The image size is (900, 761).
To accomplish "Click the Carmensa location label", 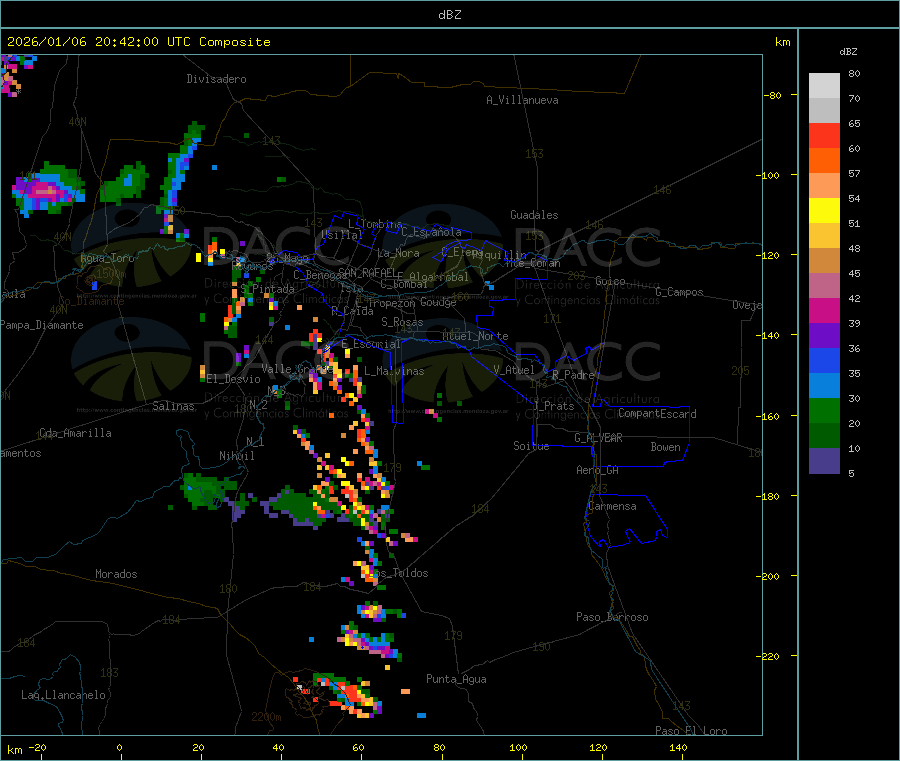I will pos(612,506).
